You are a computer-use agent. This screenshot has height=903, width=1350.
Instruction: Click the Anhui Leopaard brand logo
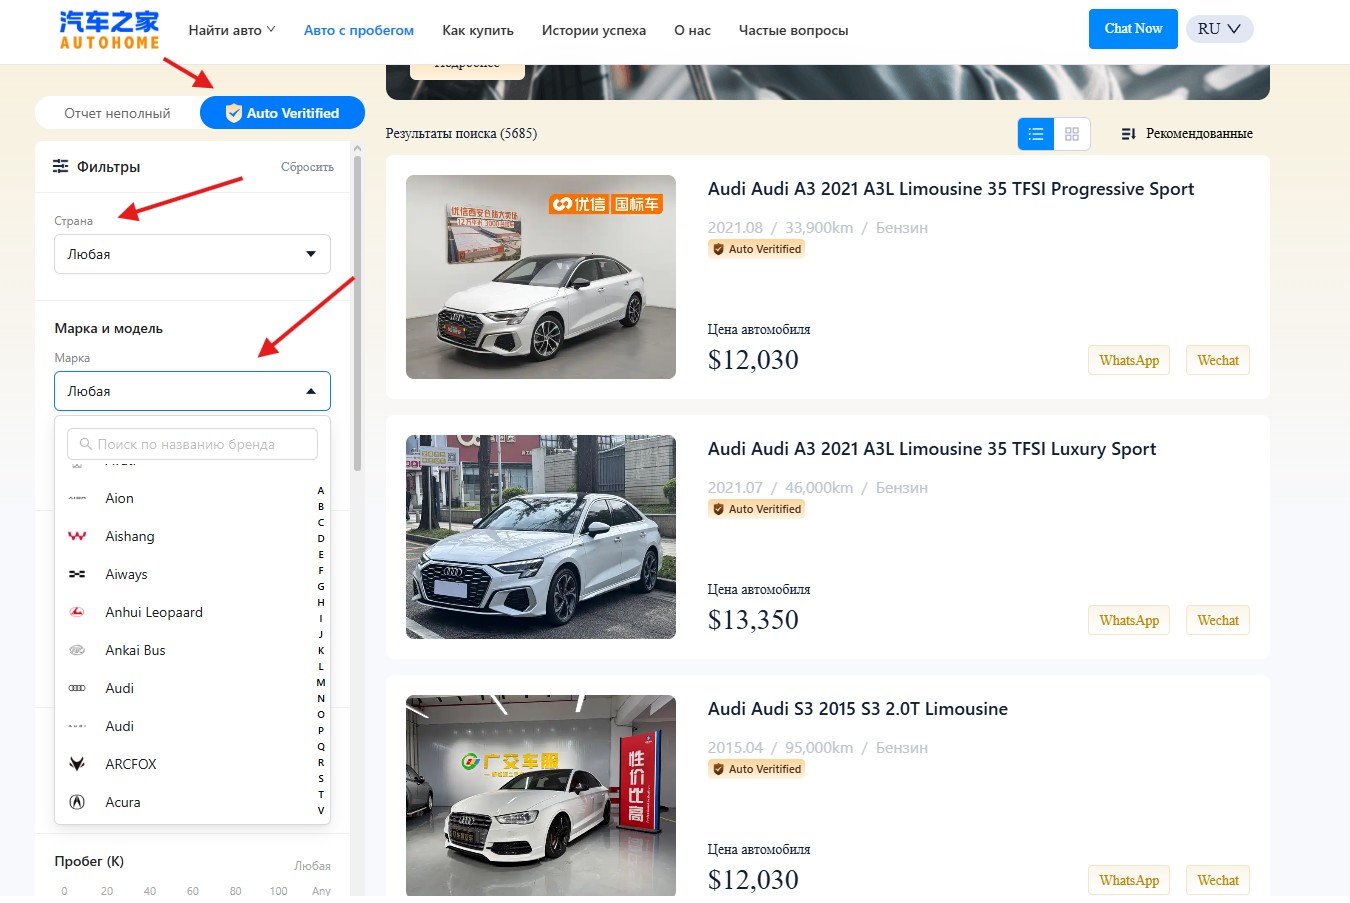(x=77, y=612)
